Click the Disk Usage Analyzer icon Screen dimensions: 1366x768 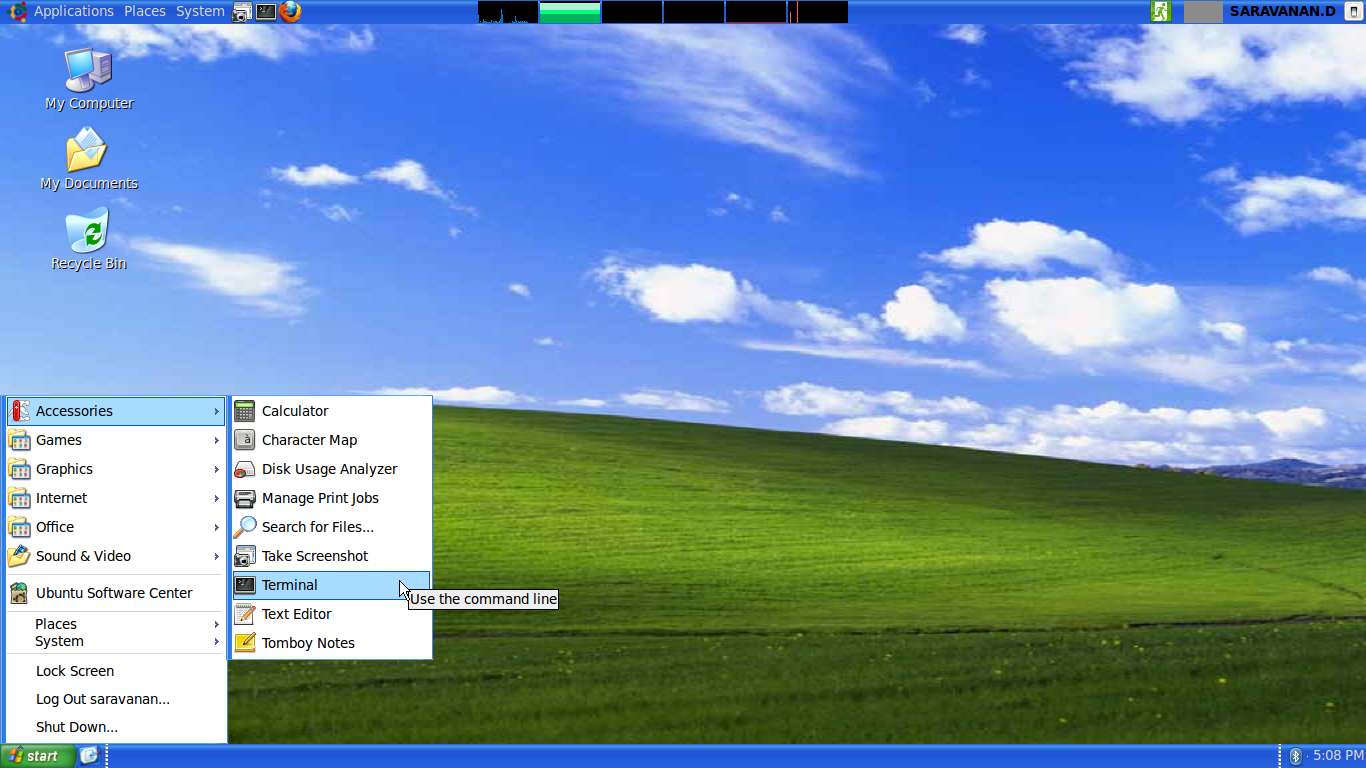coord(245,469)
